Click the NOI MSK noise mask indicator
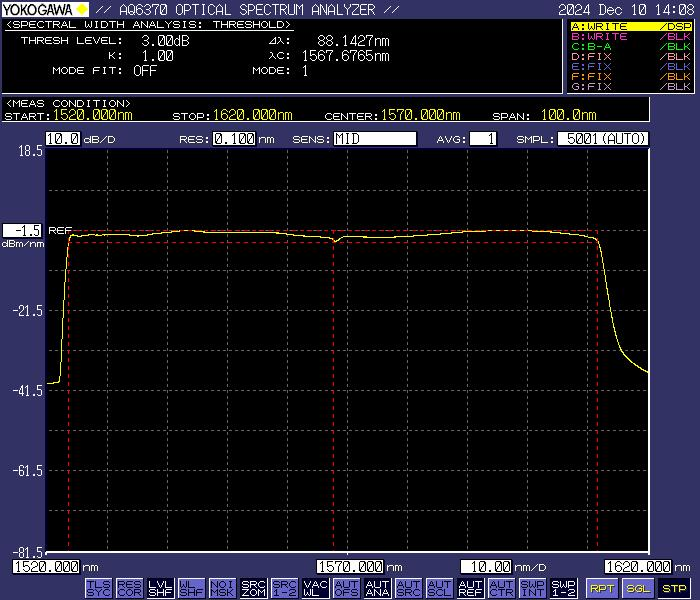This screenshot has height=600, width=700. tap(222, 588)
